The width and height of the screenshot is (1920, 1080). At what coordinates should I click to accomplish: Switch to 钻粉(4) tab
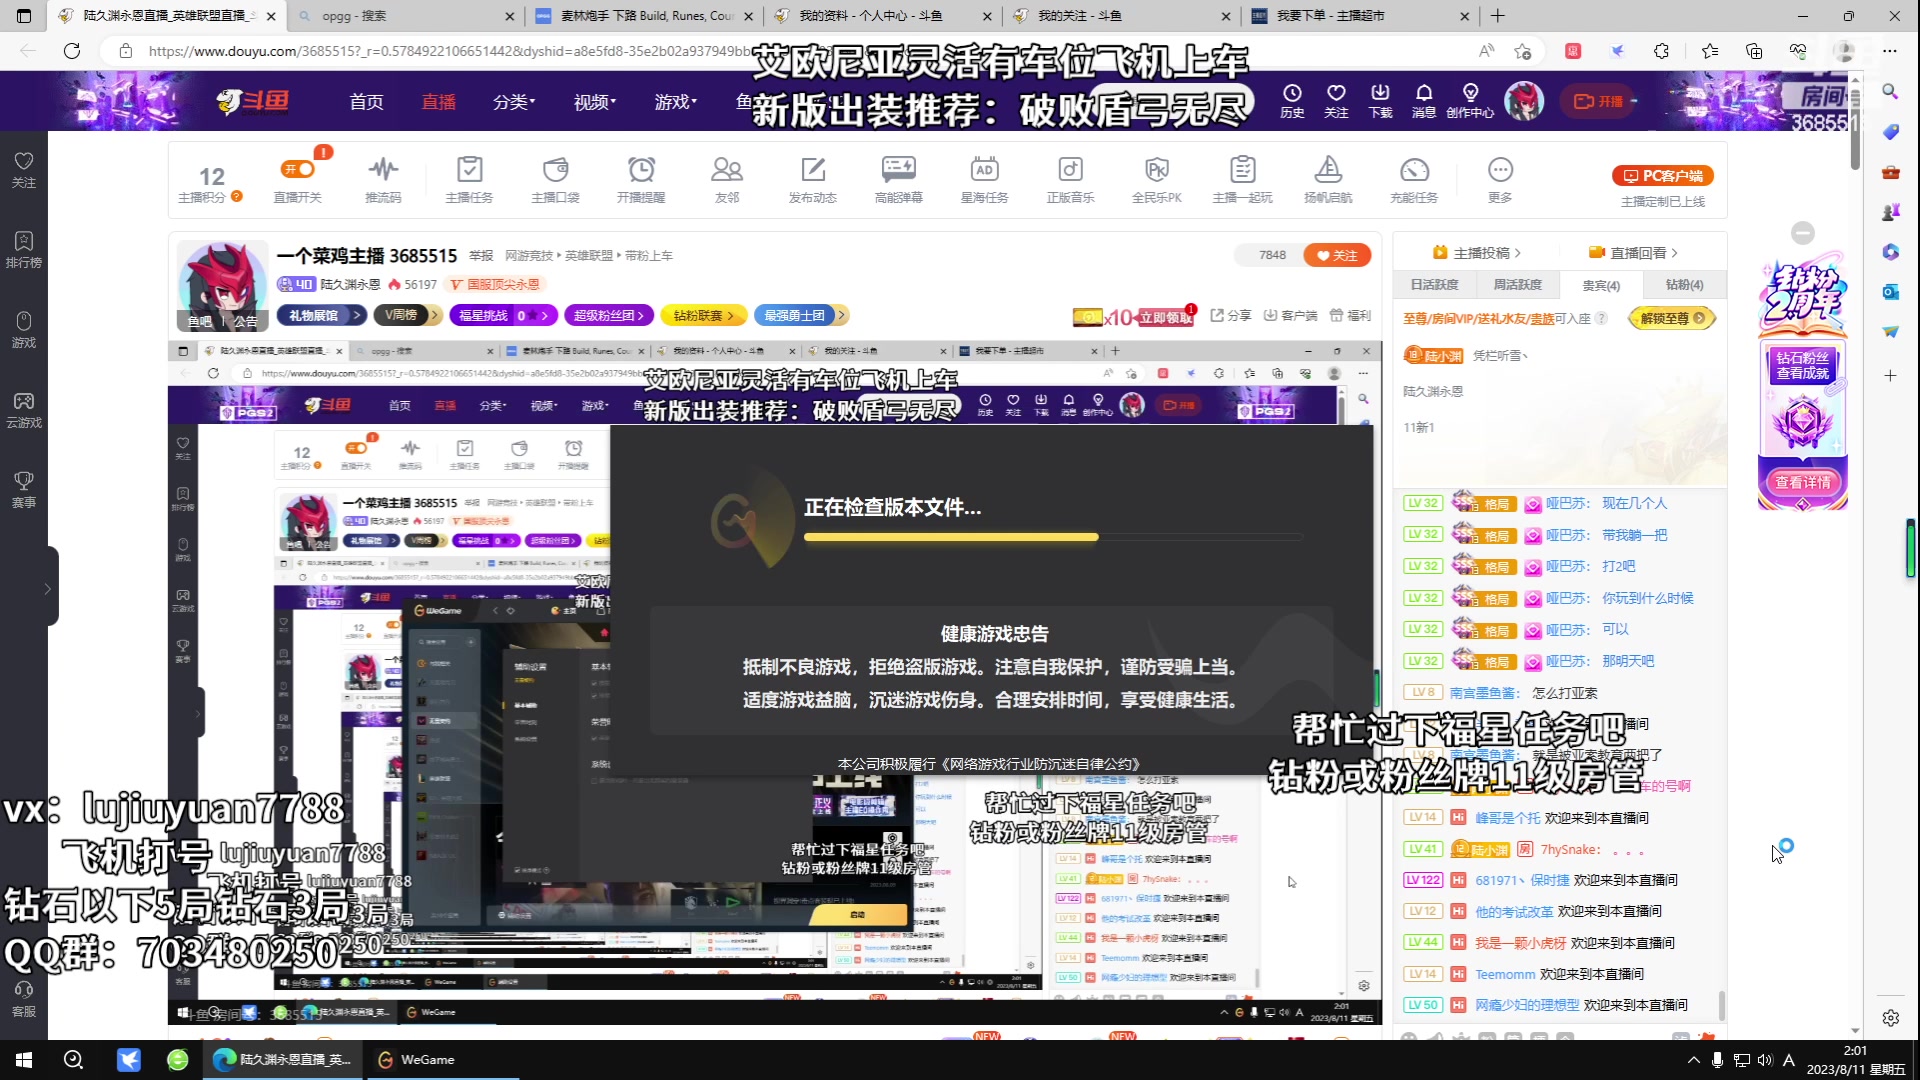pos(1684,285)
